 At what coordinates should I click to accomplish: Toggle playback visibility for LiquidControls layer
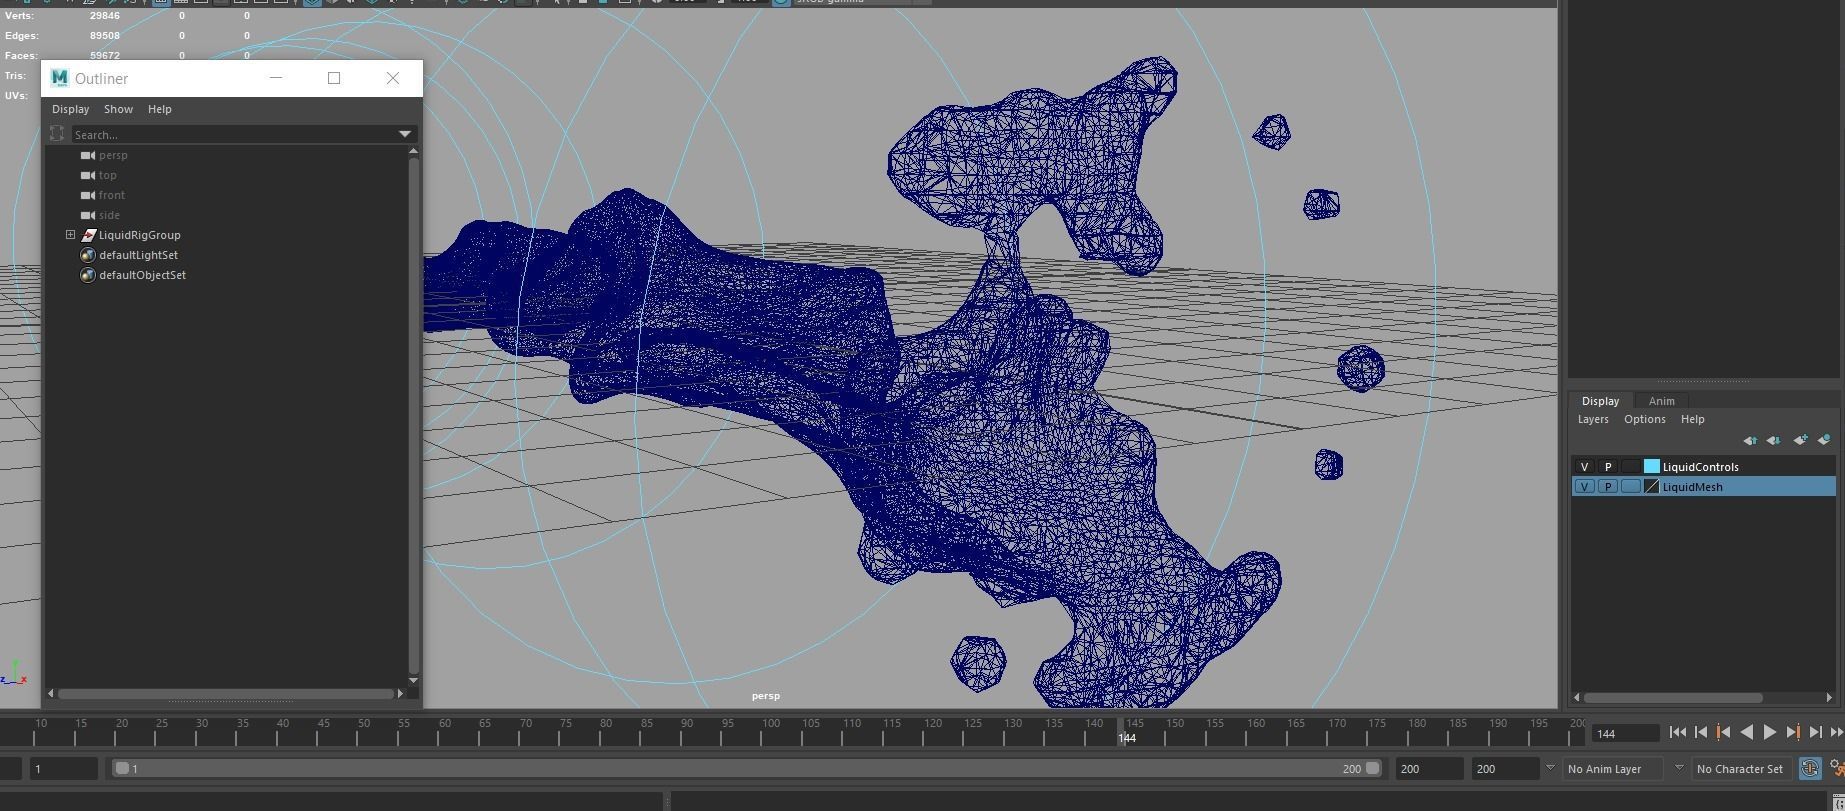click(x=1608, y=467)
